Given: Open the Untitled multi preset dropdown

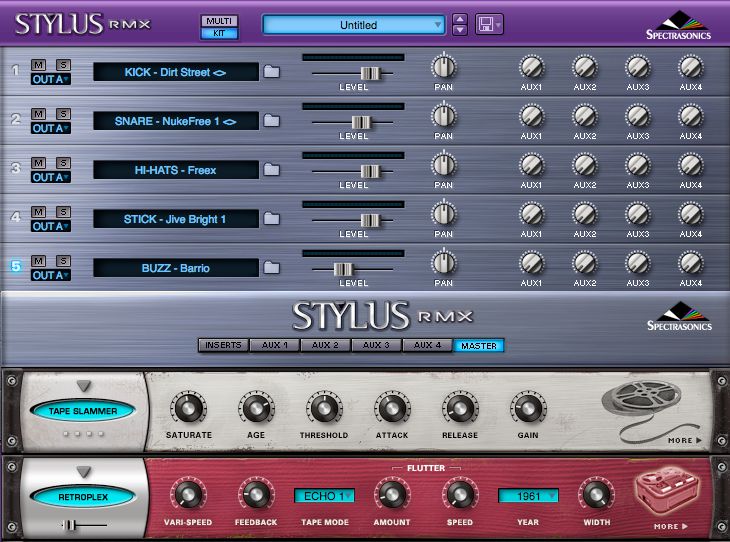Looking at the screenshot, I should tap(353, 25).
